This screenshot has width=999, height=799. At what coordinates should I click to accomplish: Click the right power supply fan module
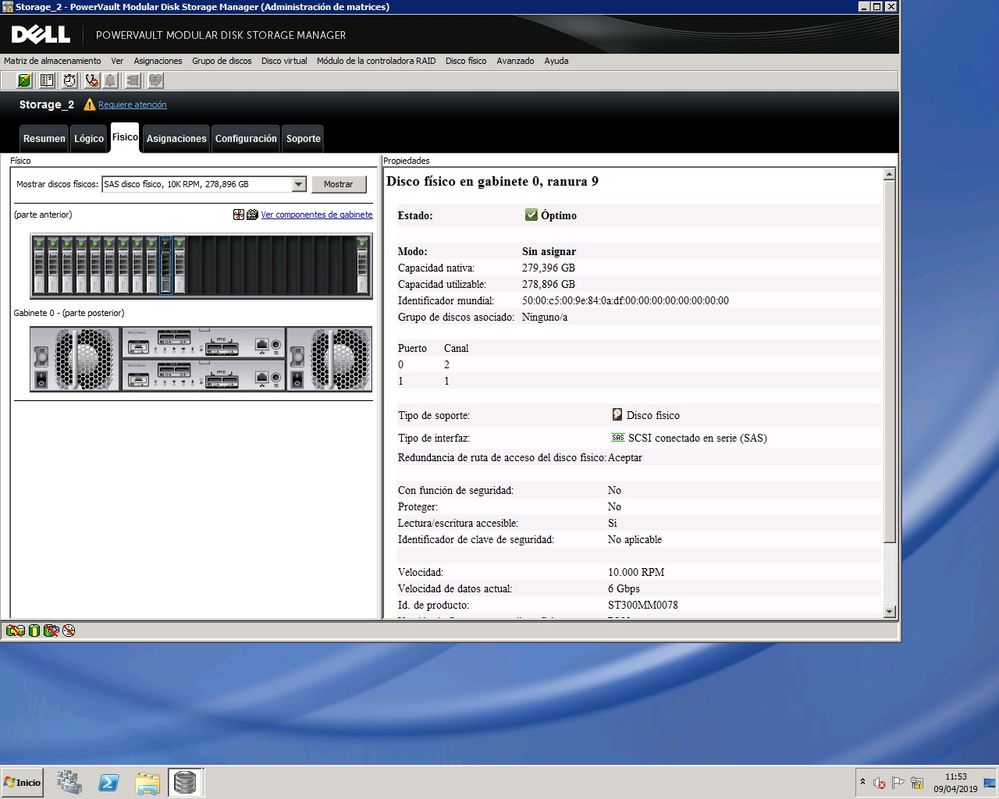pos(329,359)
